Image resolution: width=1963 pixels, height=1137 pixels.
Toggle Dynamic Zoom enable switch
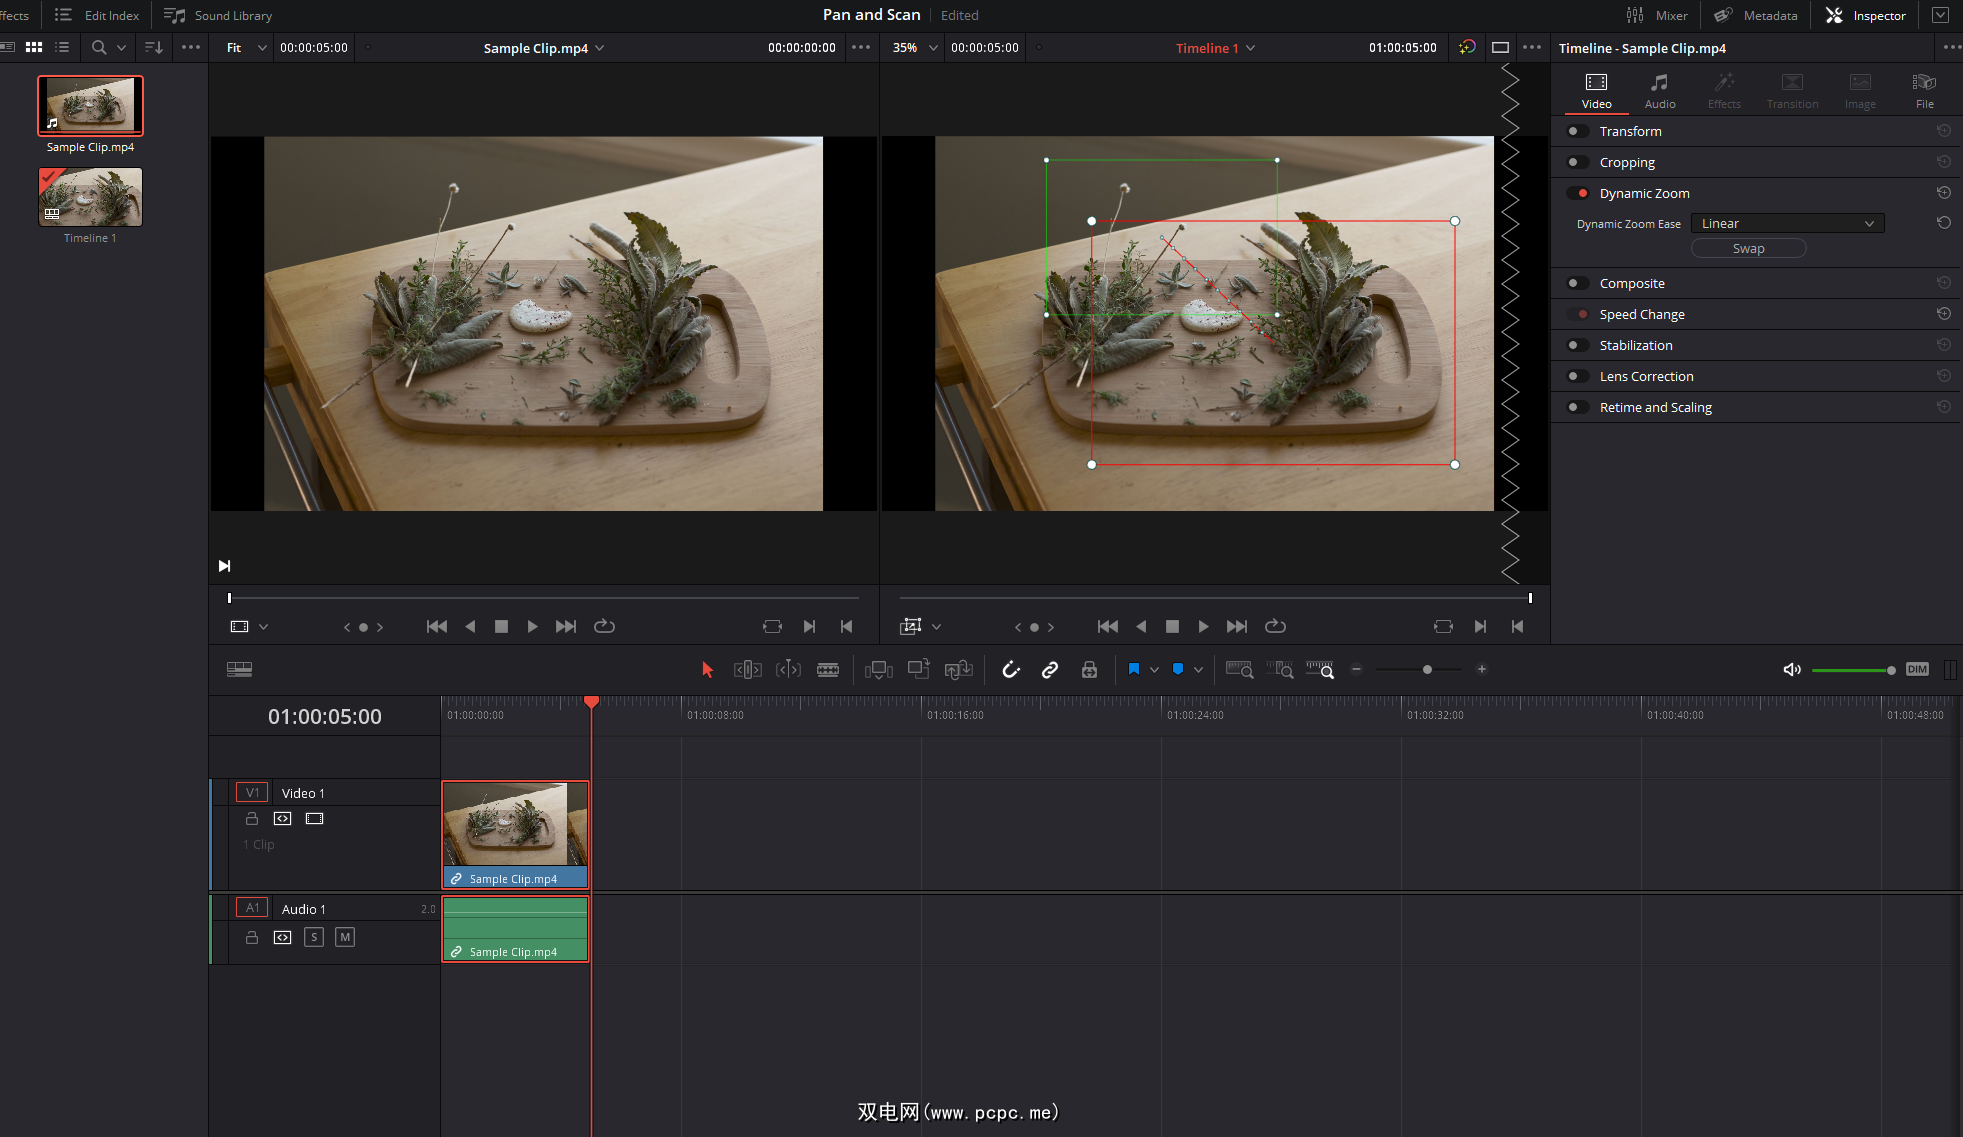[1577, 193]
